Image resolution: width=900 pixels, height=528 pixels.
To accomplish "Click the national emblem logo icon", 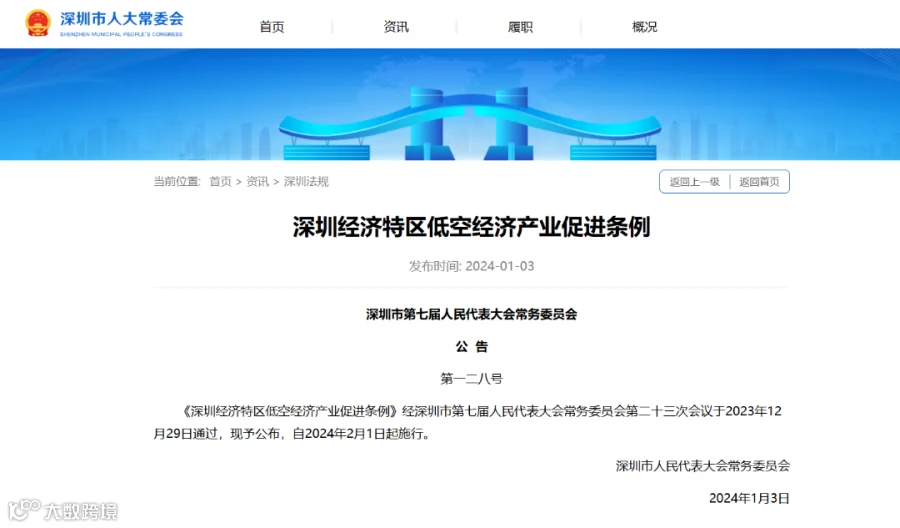I will point(38,24).
